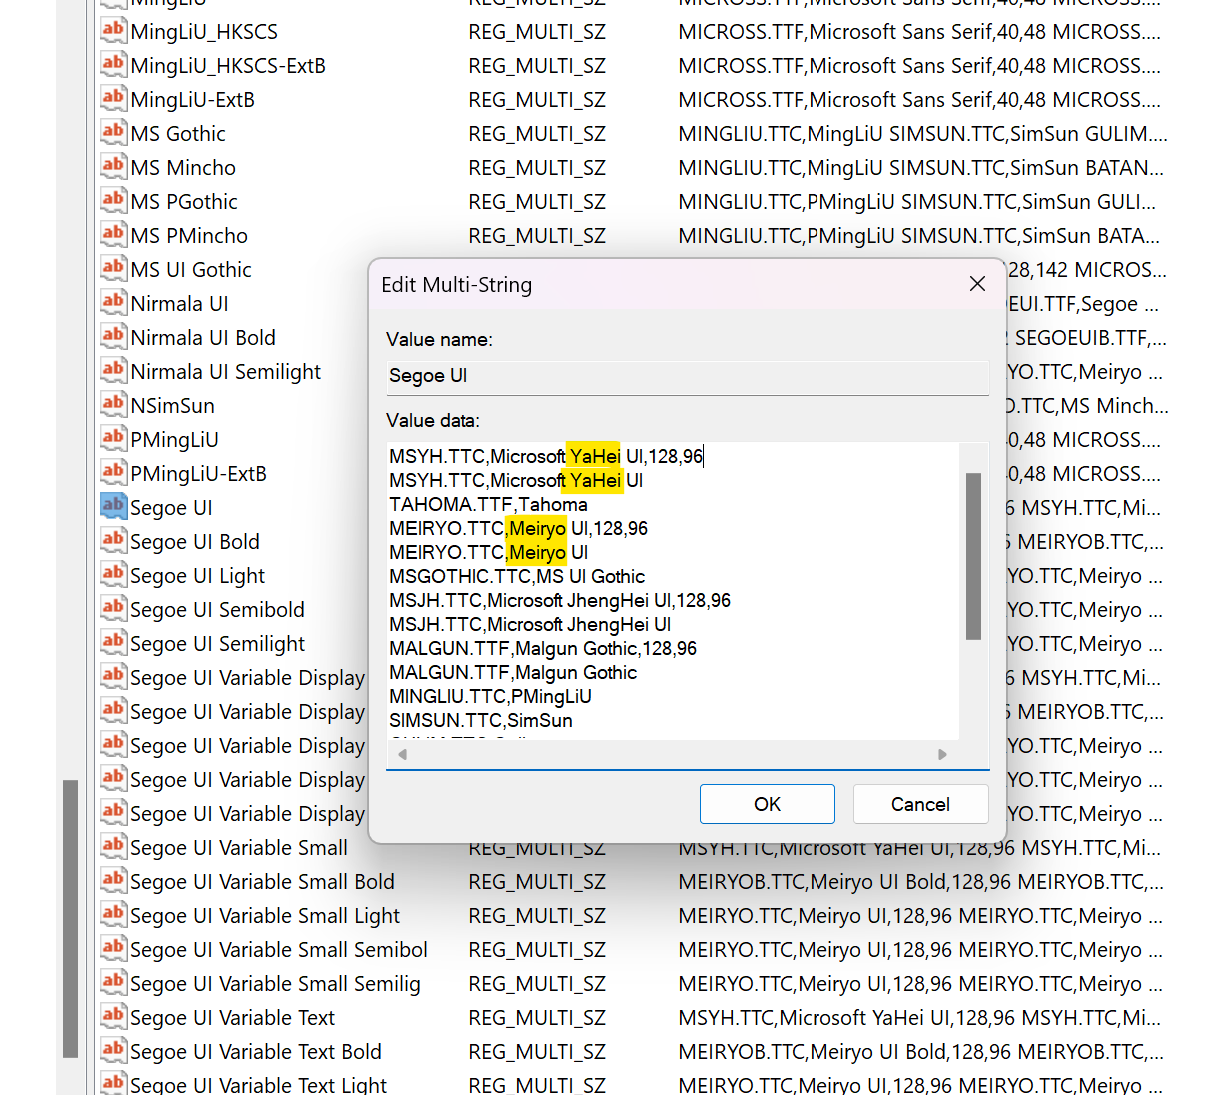Click the MS Mincho value data cell
This screenshot has height=1095, width=1230.
(x=920, y=168)
